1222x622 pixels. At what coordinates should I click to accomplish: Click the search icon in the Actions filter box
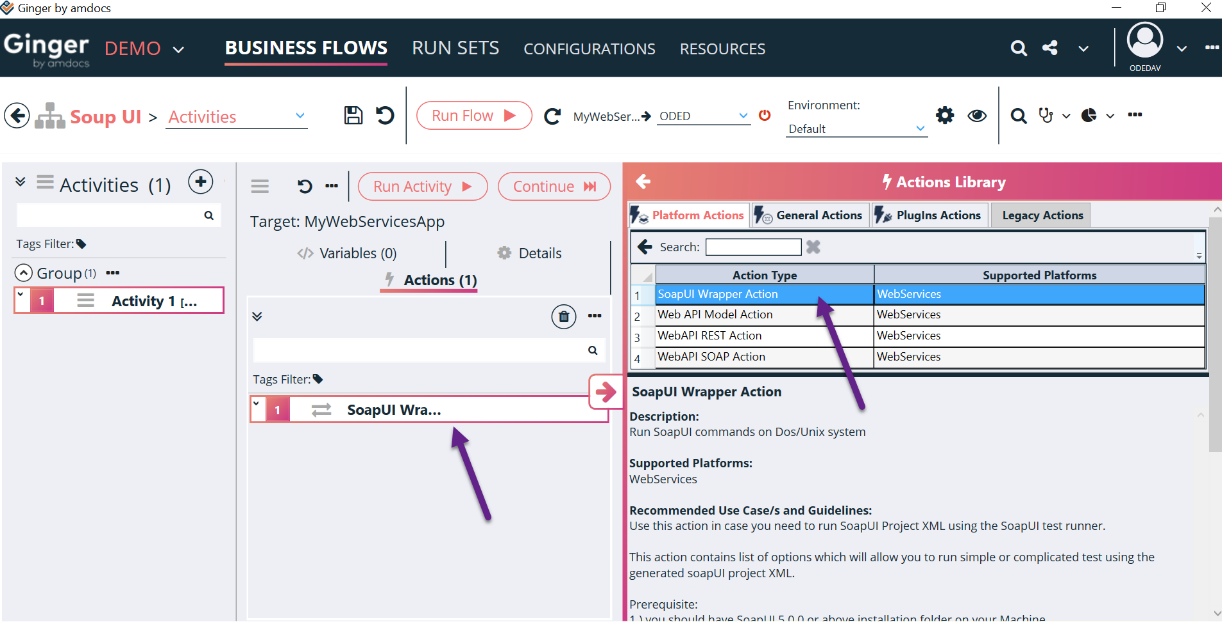pos(593,350)
